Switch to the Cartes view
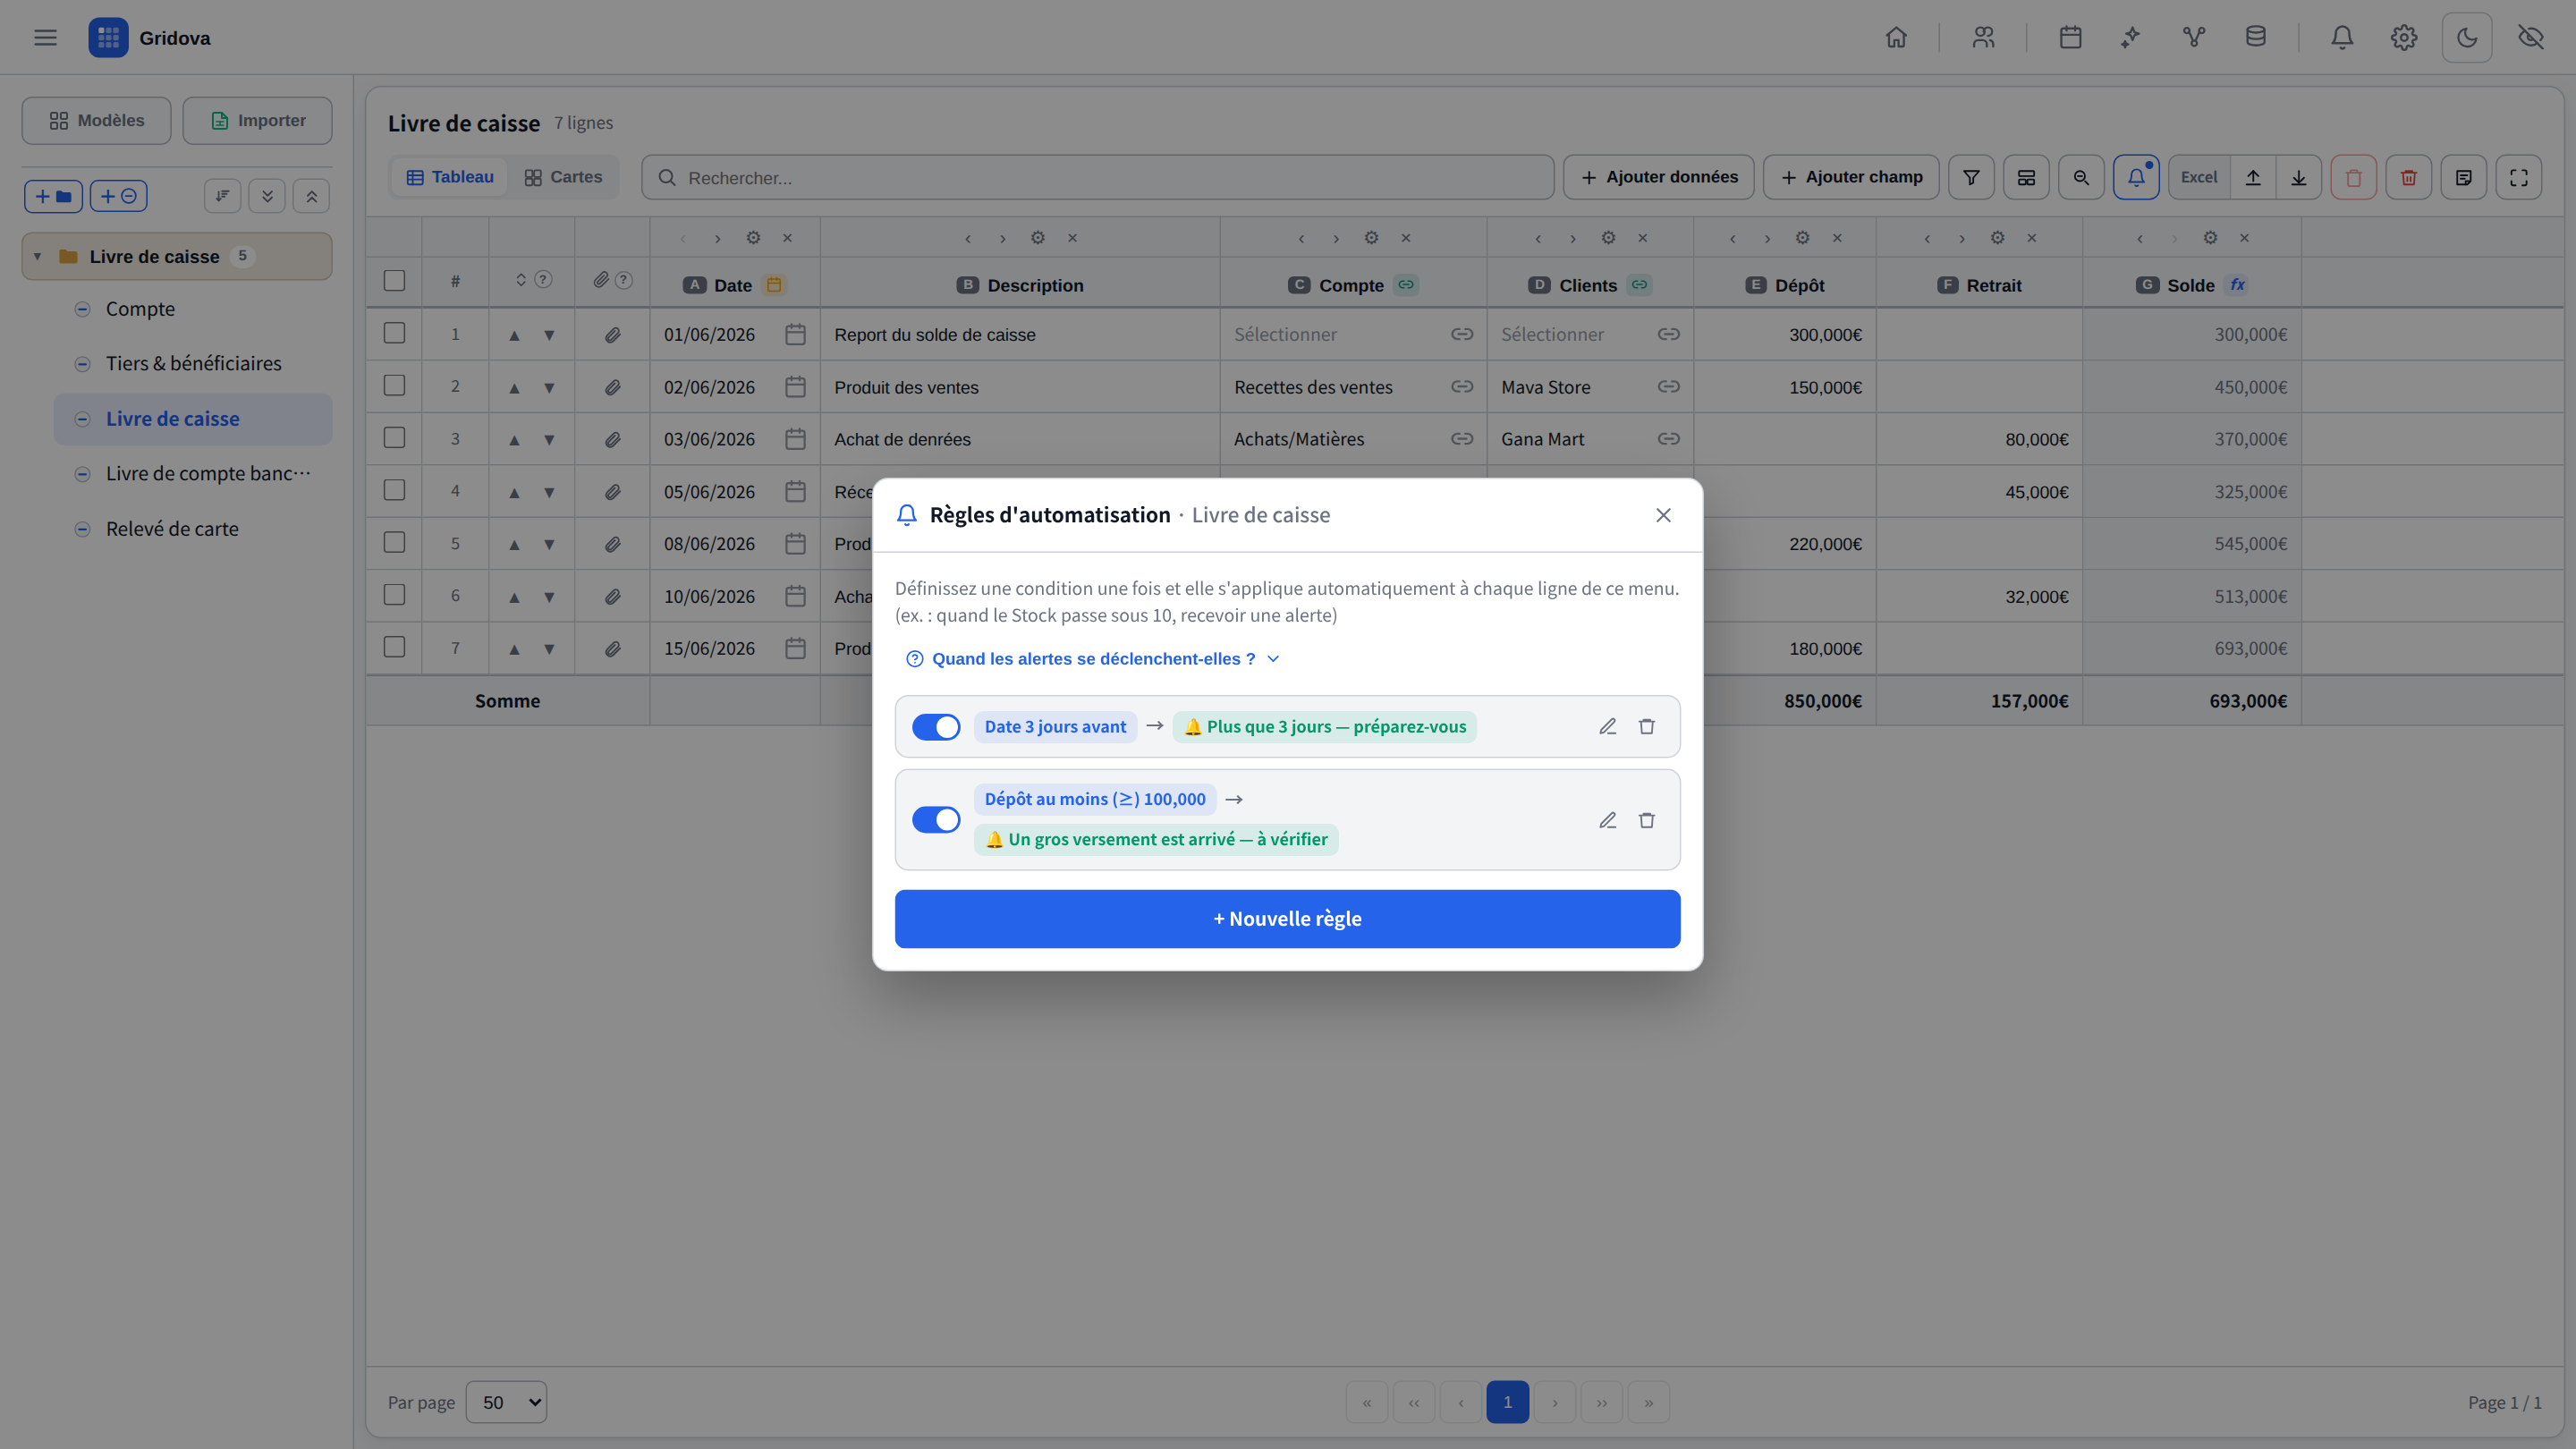This screenshot has height=1449, width=2576. [x=563, y=177]
